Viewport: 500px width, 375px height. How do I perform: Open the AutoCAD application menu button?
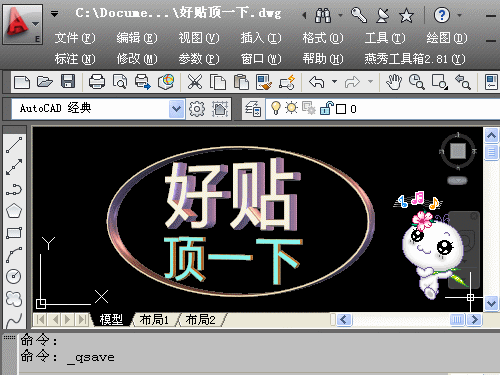coord(23,25)
